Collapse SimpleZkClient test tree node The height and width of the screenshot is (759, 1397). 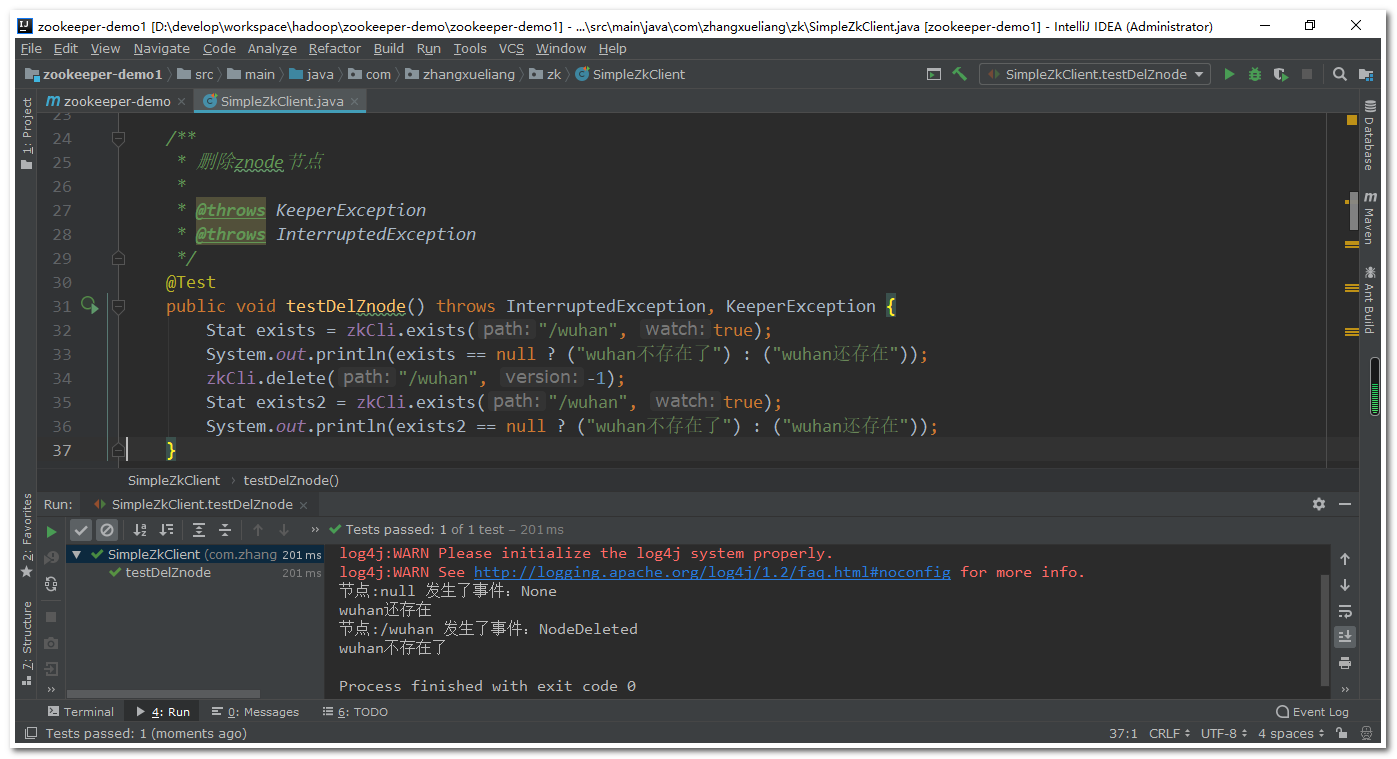(x=77, y=554)
